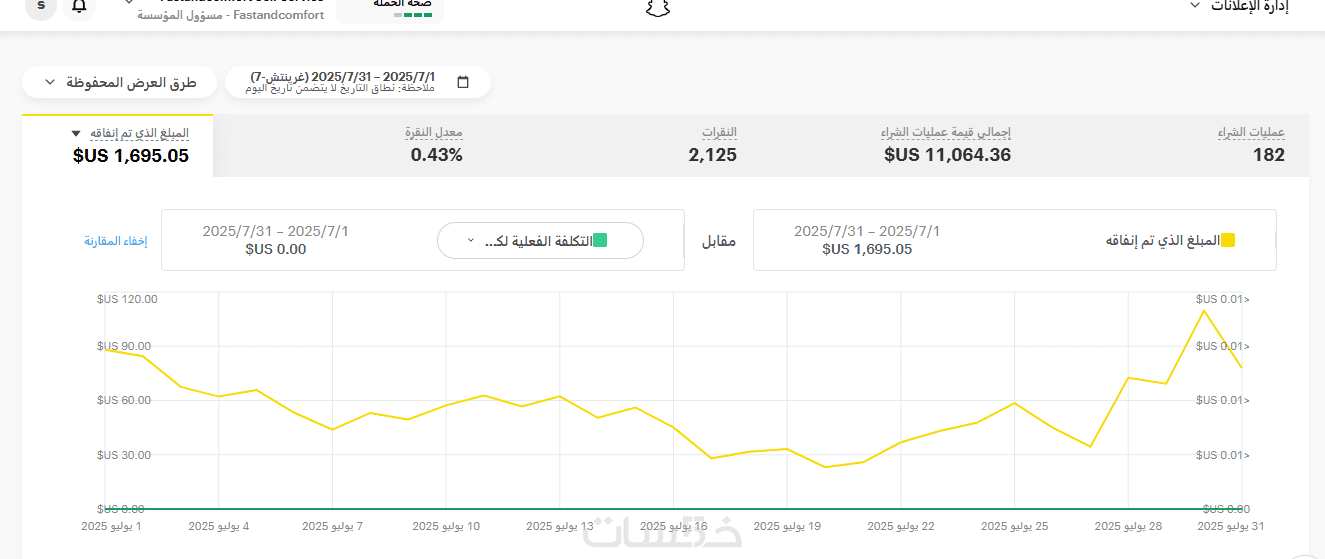Click the yellow spend legend swatch
The width and height of the screenshot is (1325, 559).
tap(1229, 240)
